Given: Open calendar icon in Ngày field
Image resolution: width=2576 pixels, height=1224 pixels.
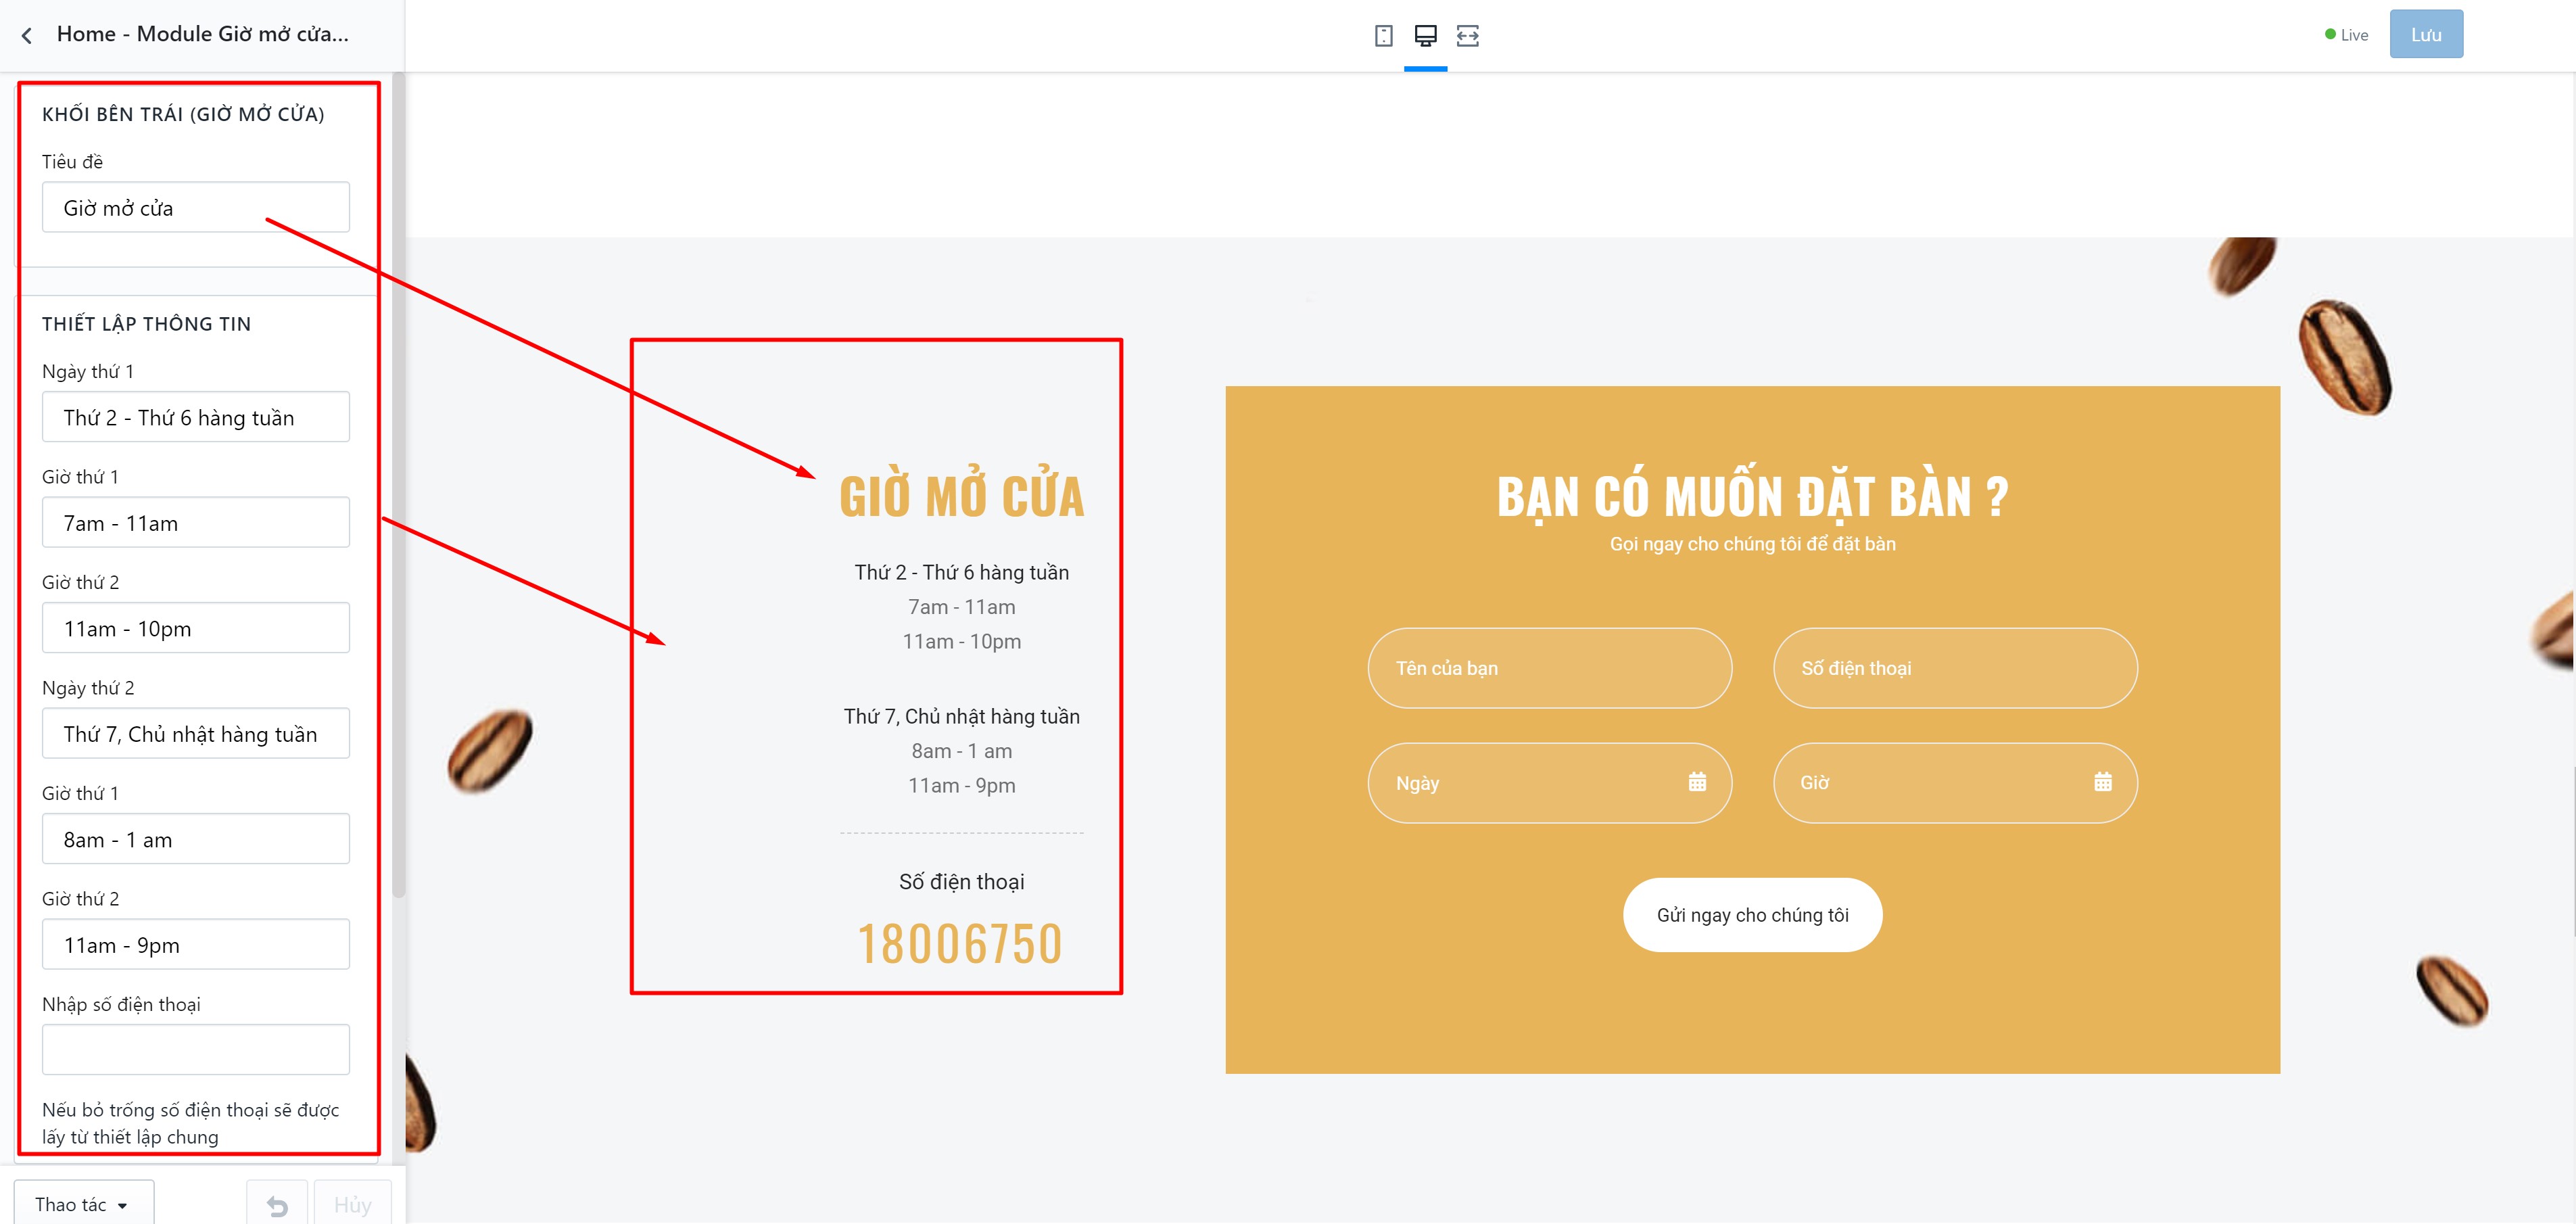Looking at the screenshot, I should pos(1697,782).
